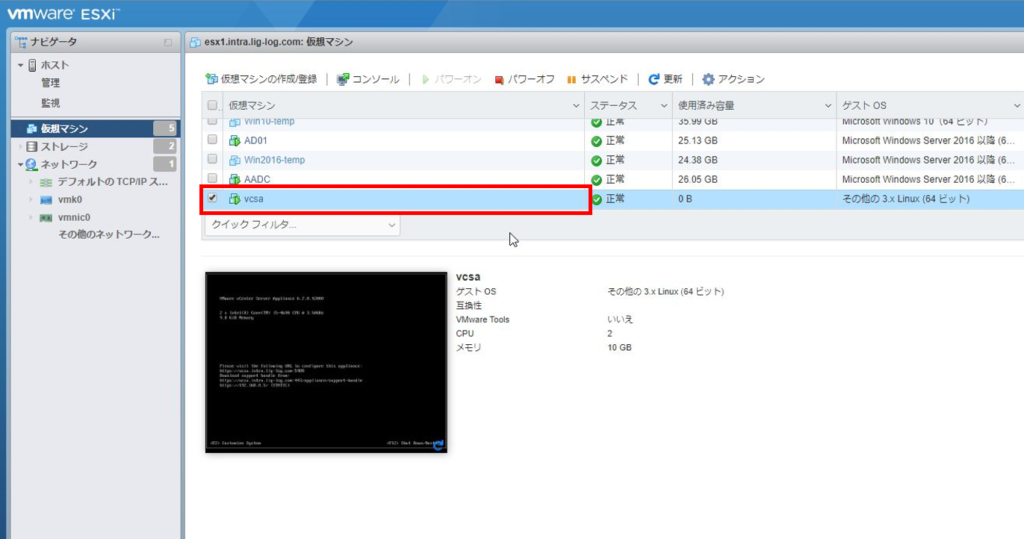Check the AADC row checkbox
This screenshot has width=1024, height=539.
tap(212, 178)
